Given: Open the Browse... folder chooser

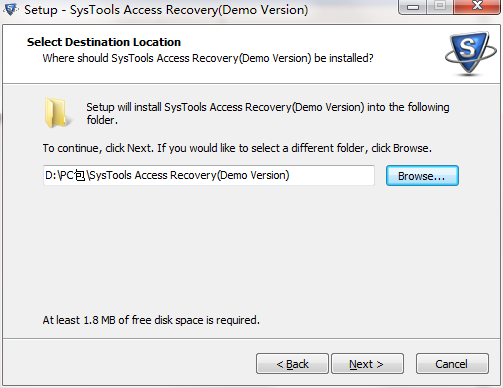Looking at the screenshot, I should [422, 176].
